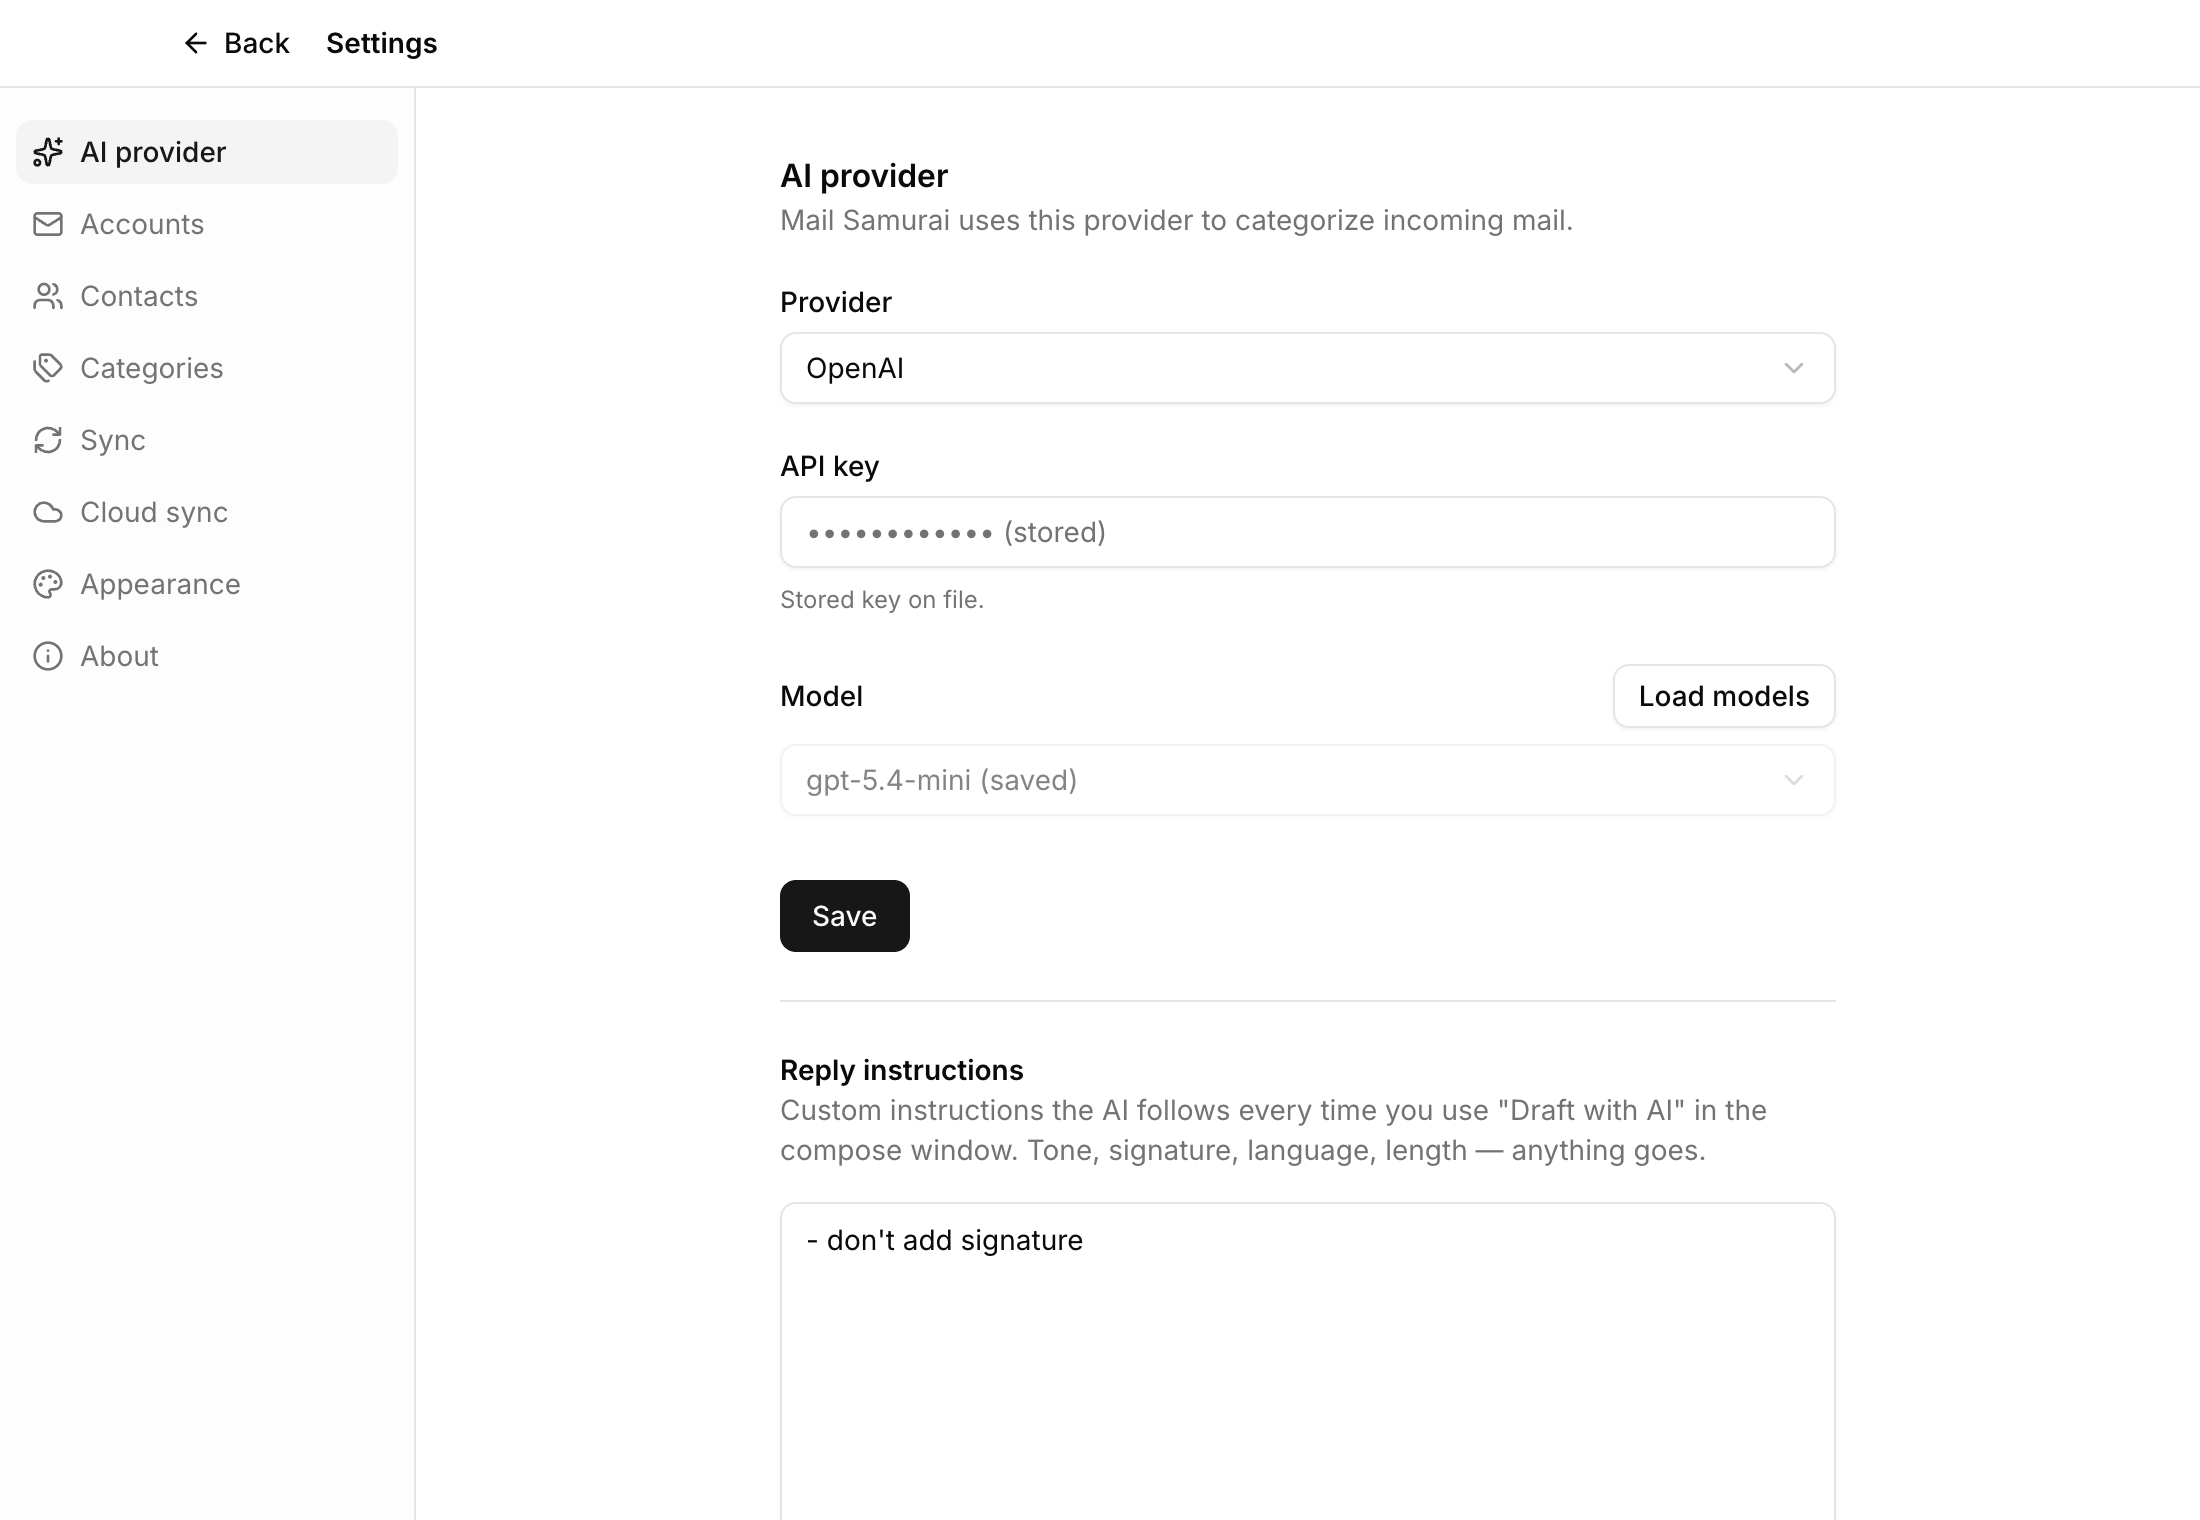The image size is (2200, 1520).
Task: Click the palette icon for Appearance
Action: 48,584
